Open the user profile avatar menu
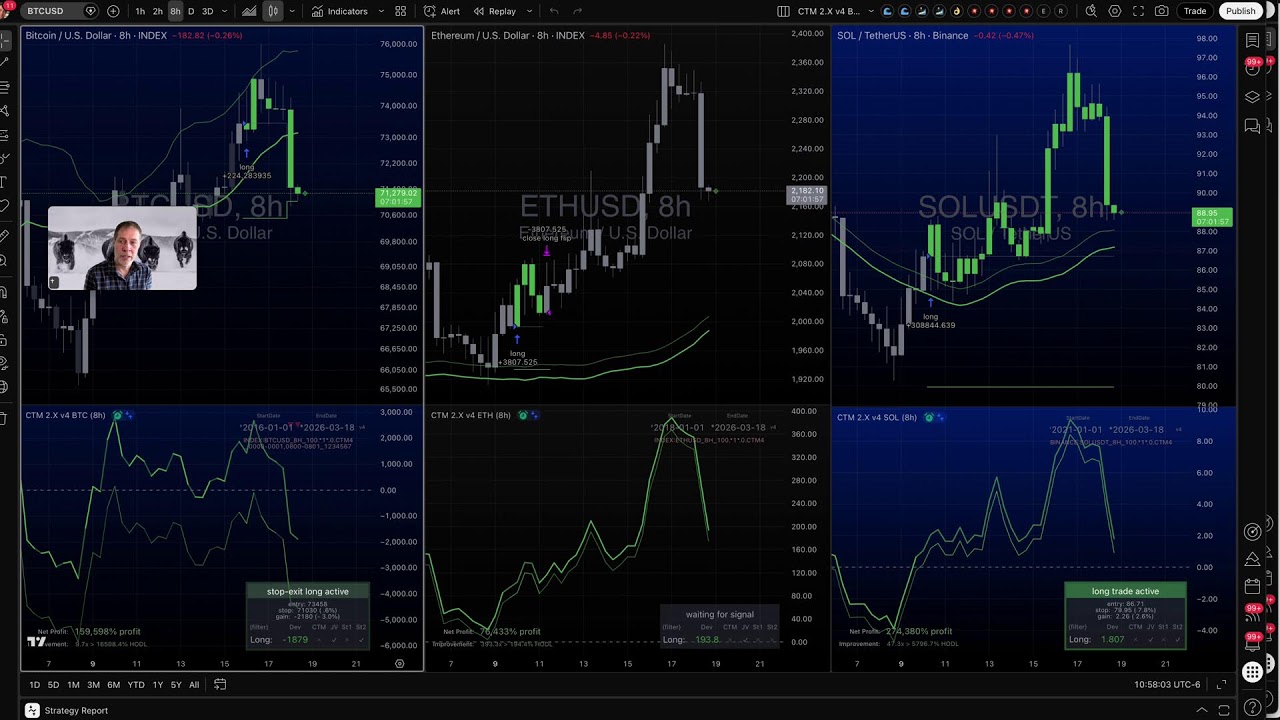This screenshot has height=720, width=1280. click(x=6, y=10)
